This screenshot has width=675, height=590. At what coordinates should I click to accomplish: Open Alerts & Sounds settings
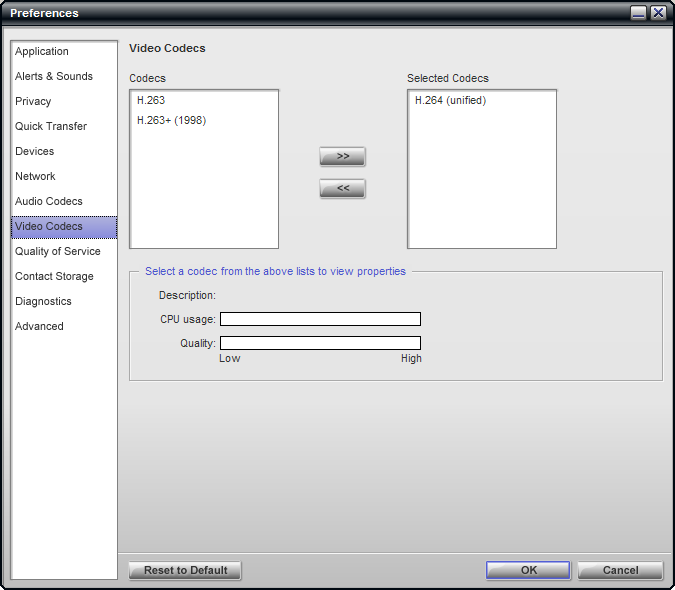point(54,76)
